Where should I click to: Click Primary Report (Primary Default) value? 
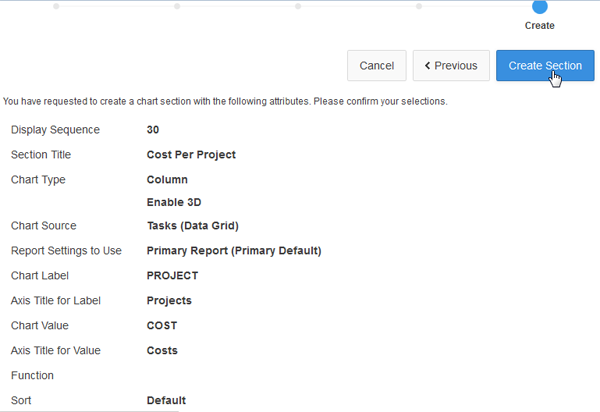pos(234,251)
